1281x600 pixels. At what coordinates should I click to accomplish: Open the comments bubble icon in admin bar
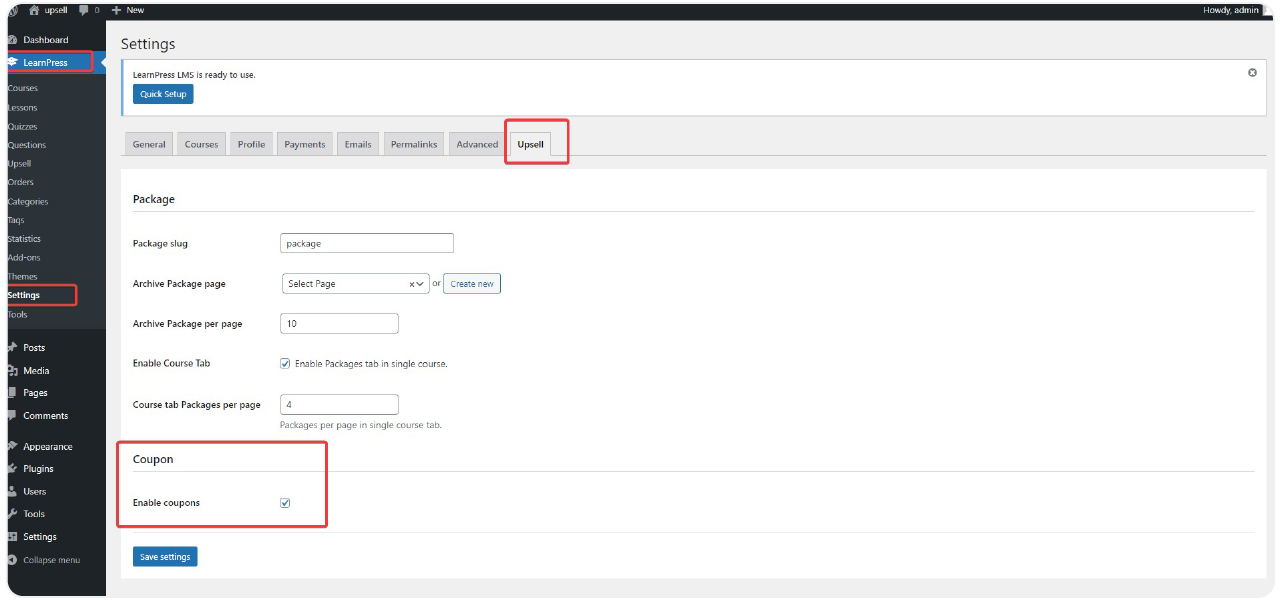(x=83, y=10)
